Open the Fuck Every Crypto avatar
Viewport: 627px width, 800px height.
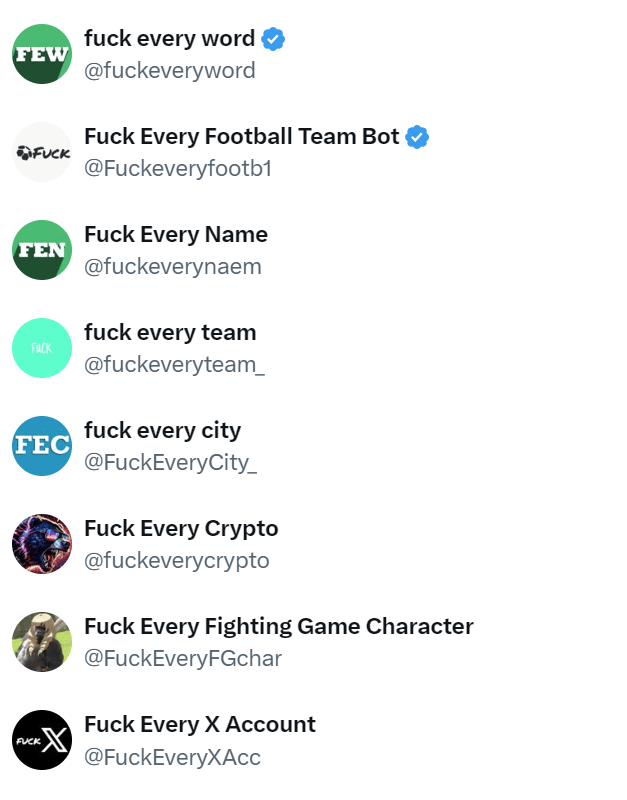(x=42, y=544)
